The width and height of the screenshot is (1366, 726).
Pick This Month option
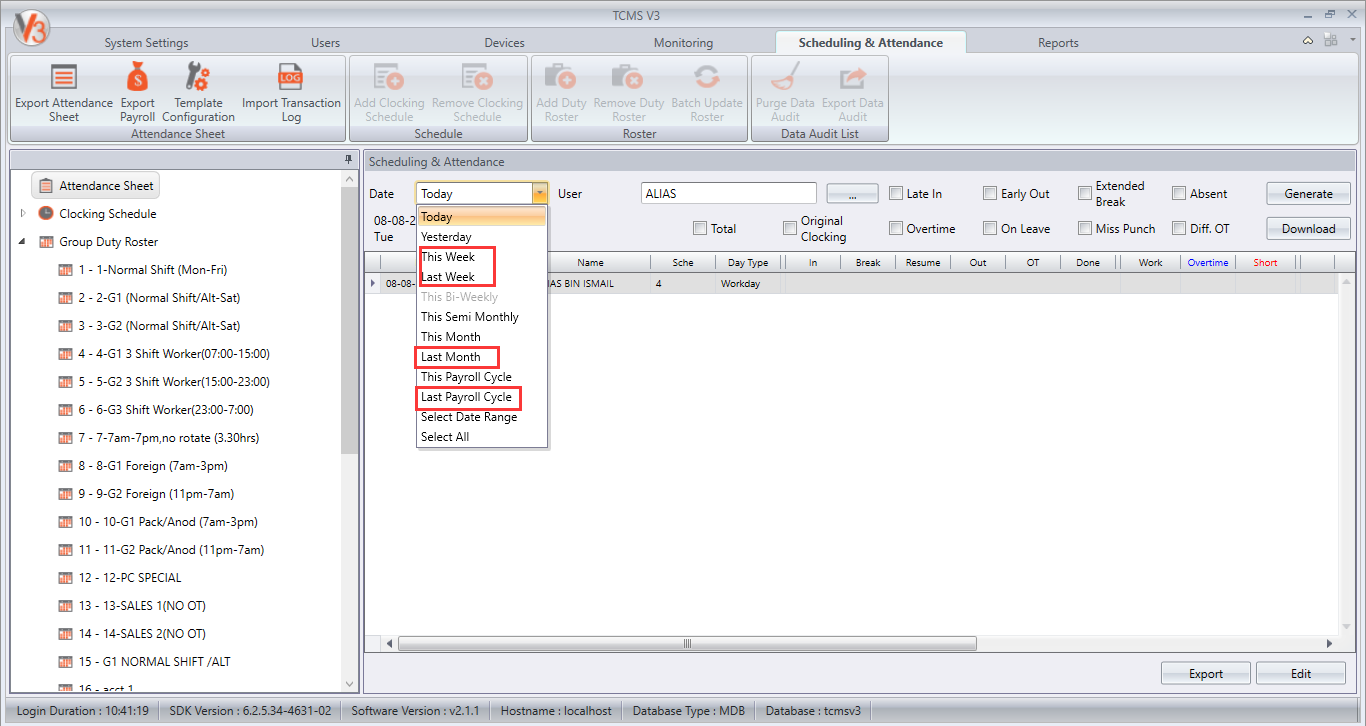[x=482, y=337]
